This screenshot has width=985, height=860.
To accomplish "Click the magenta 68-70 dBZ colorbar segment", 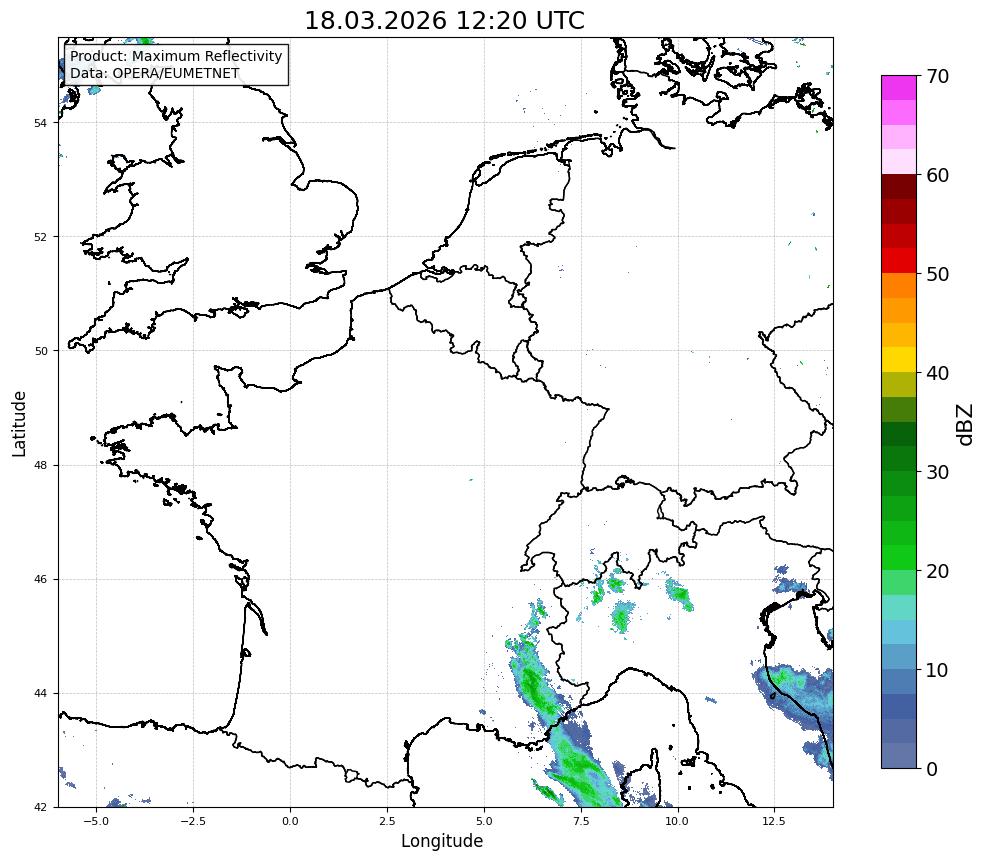I will coord(899,88).
